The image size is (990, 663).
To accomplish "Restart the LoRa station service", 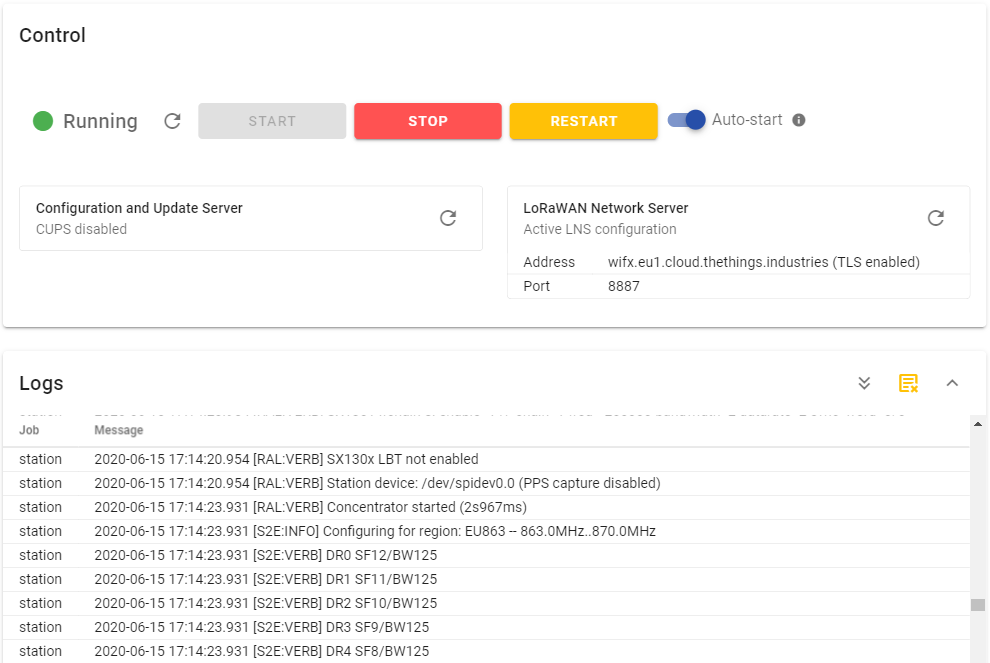I will pyautogui.click(x=583, y=120).
